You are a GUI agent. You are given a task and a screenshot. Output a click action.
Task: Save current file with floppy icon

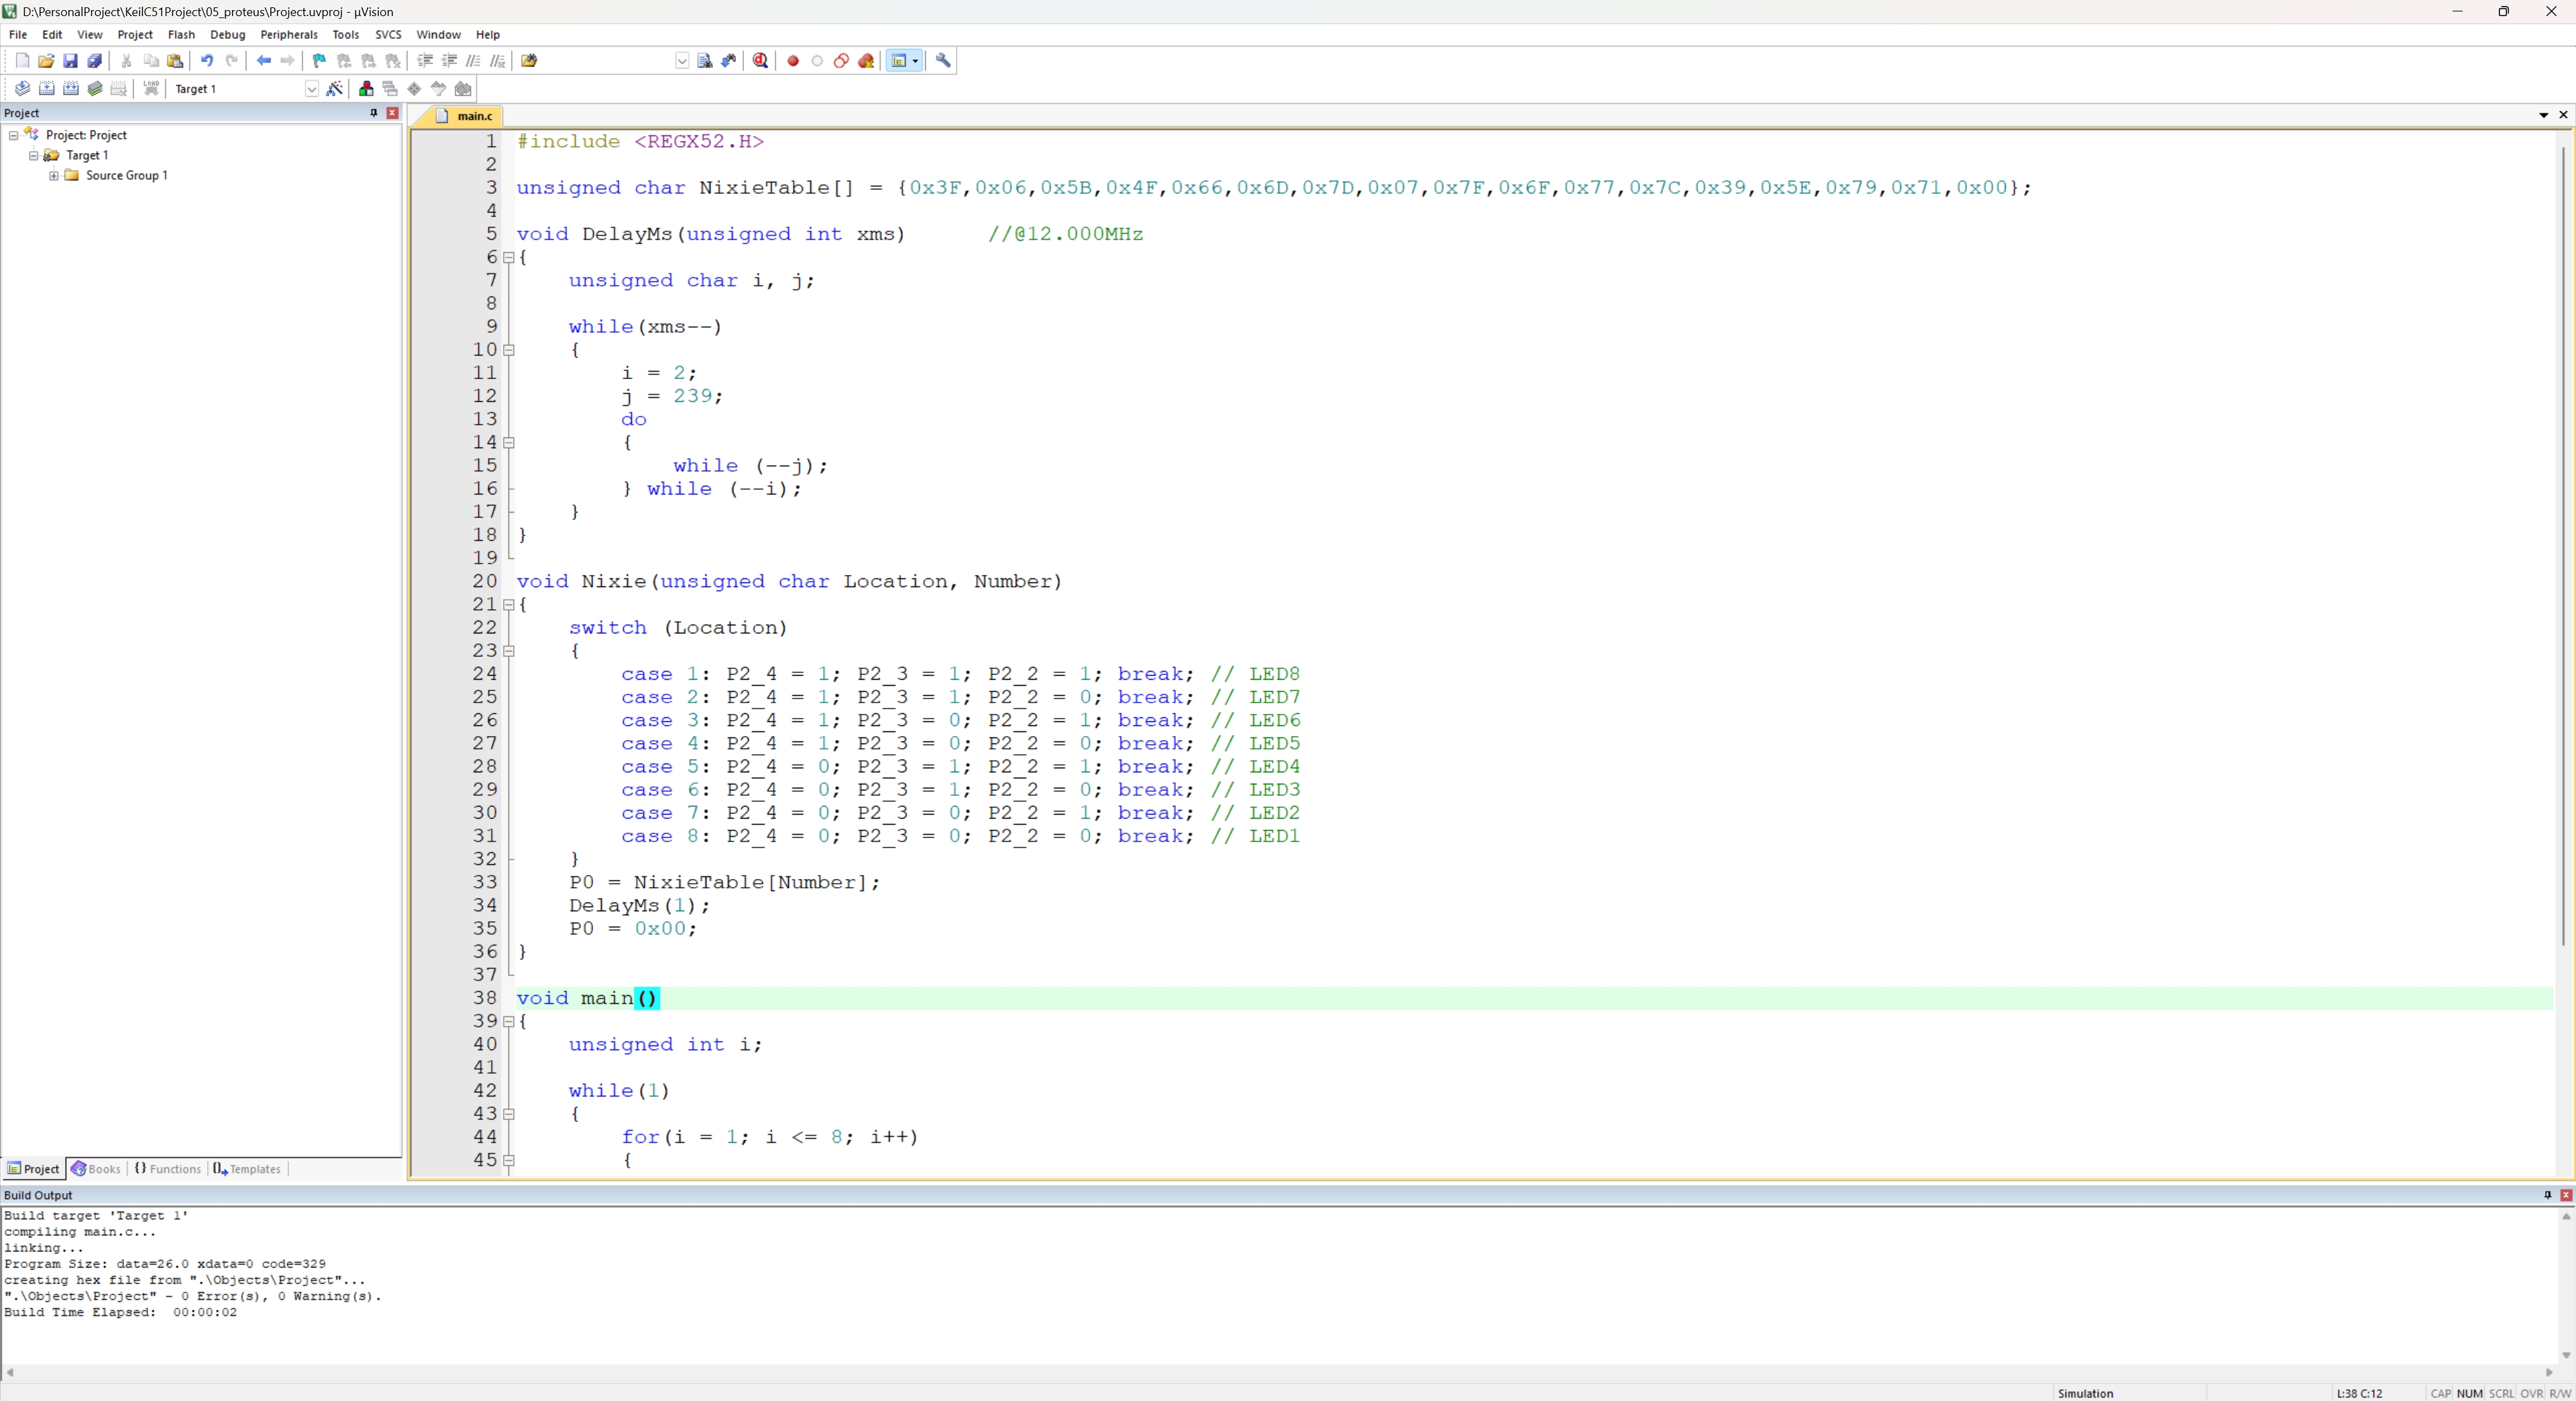[x=70, y=61]
